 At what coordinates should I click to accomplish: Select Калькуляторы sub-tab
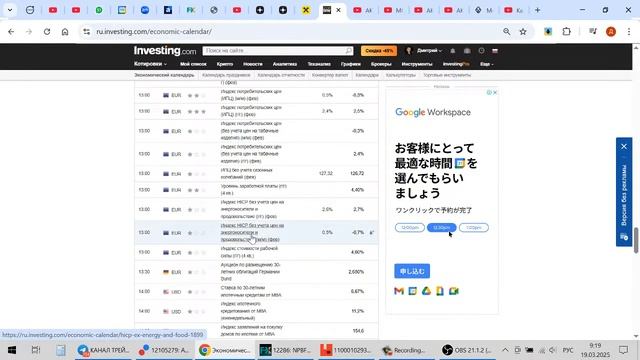tap(400, 75)
